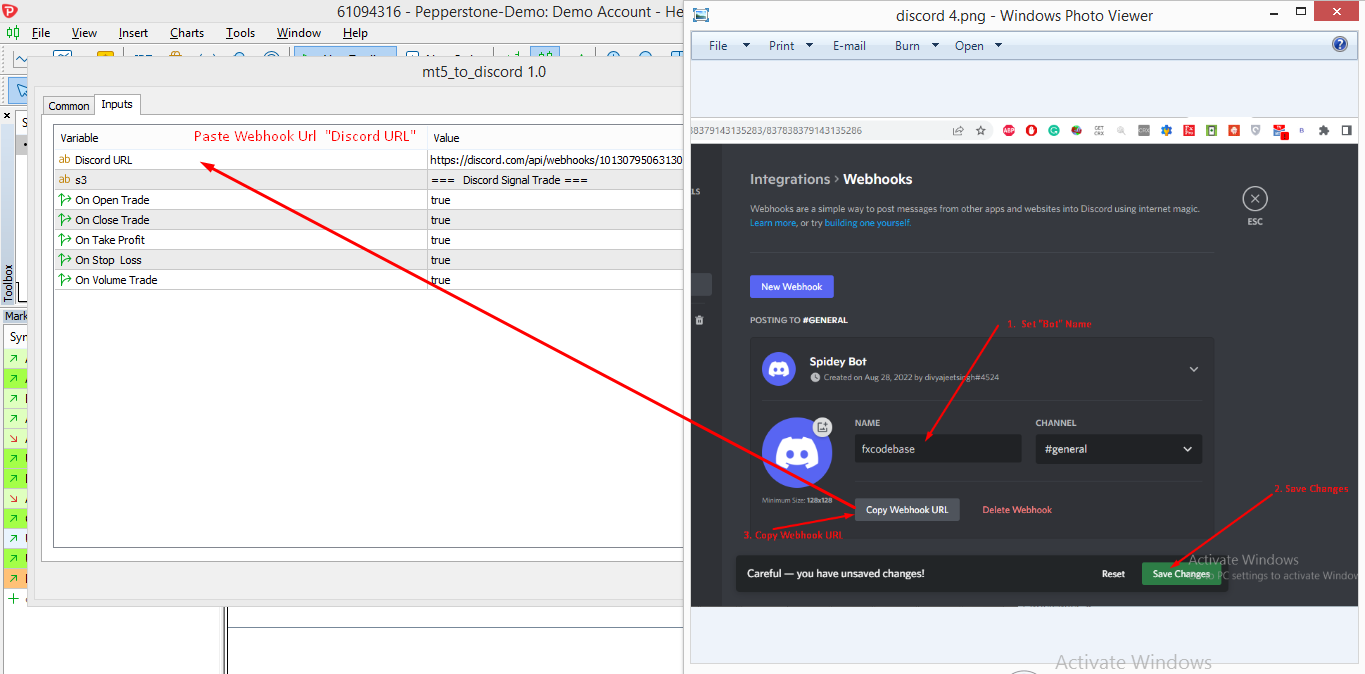Click the Pepperstone logo in the title bar
Screen dimensions: 1365x674
10,11
